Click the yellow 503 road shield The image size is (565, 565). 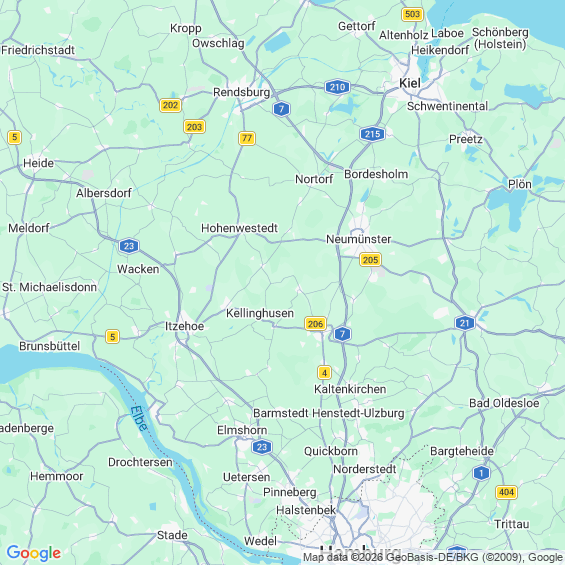(x=412, y=14)
